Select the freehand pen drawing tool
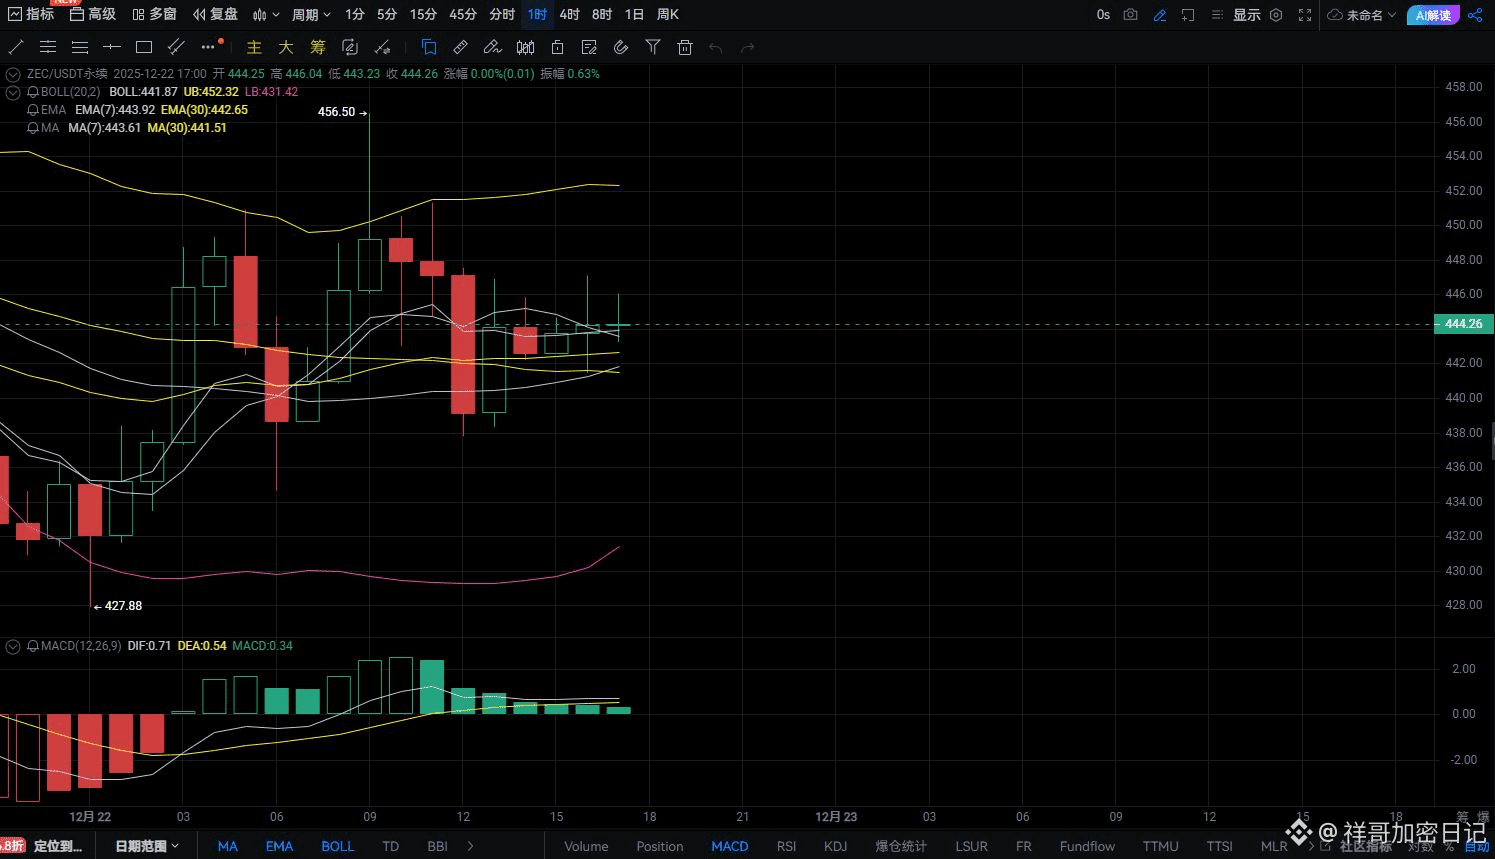The width and height of the screenshot is (1495, 859). (492, 47)
